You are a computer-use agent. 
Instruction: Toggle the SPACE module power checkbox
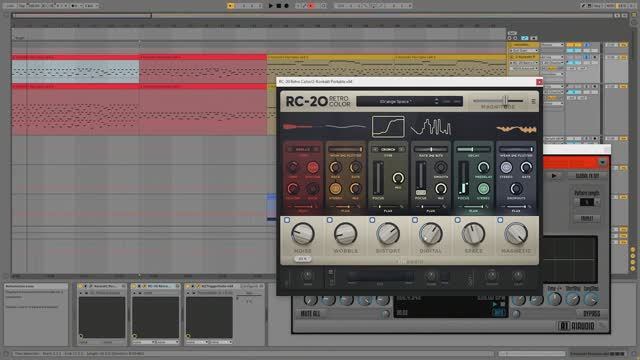click(458, 220)
